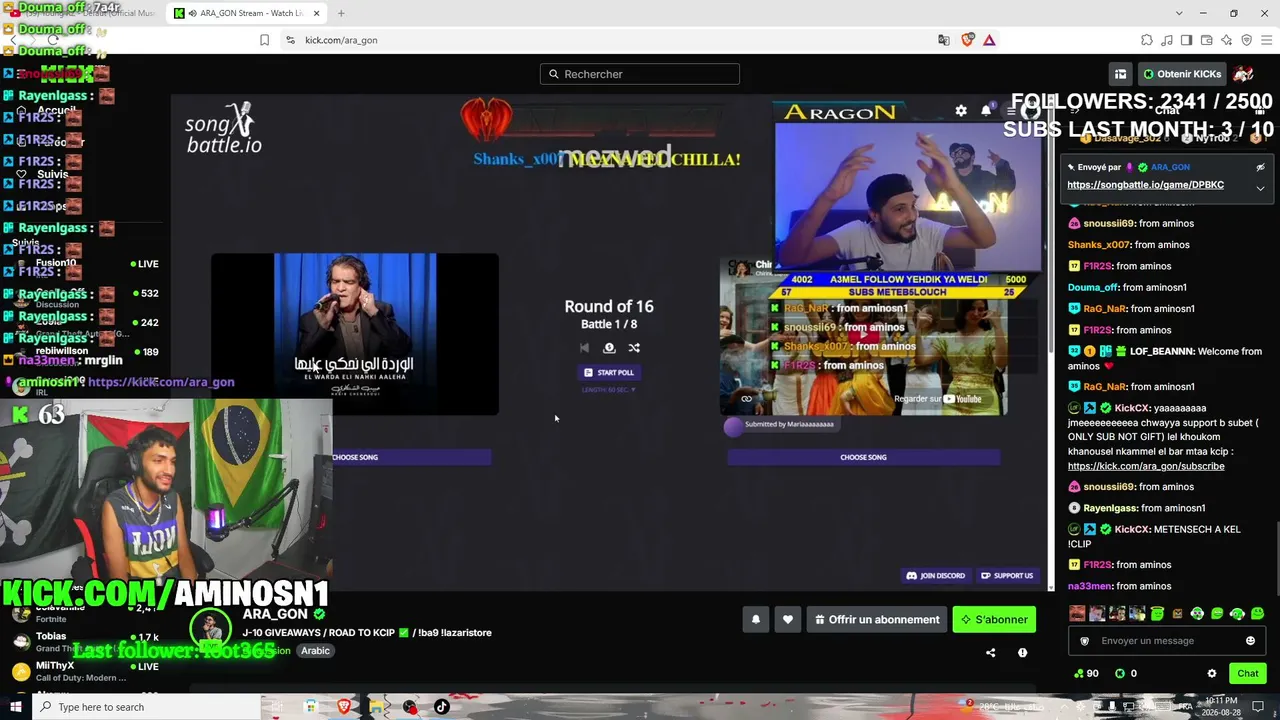Open the browser extensions puzzle icon
This screenshot has height=720, width=1280.
(x=1147, y=40)
